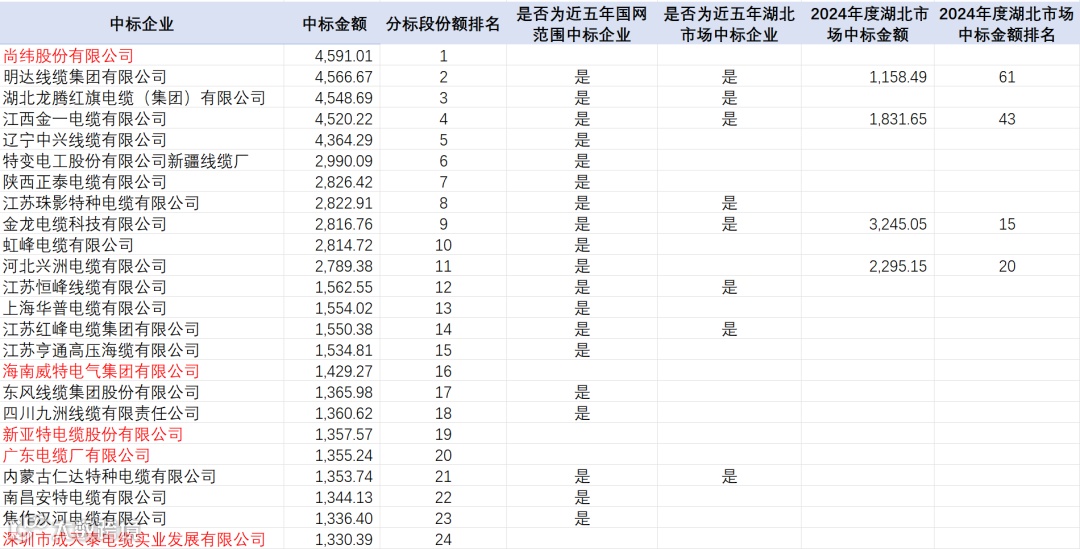
Task: Select the 2024年度湖北市场中标金额排名 header
Action: click(1007, 24)
